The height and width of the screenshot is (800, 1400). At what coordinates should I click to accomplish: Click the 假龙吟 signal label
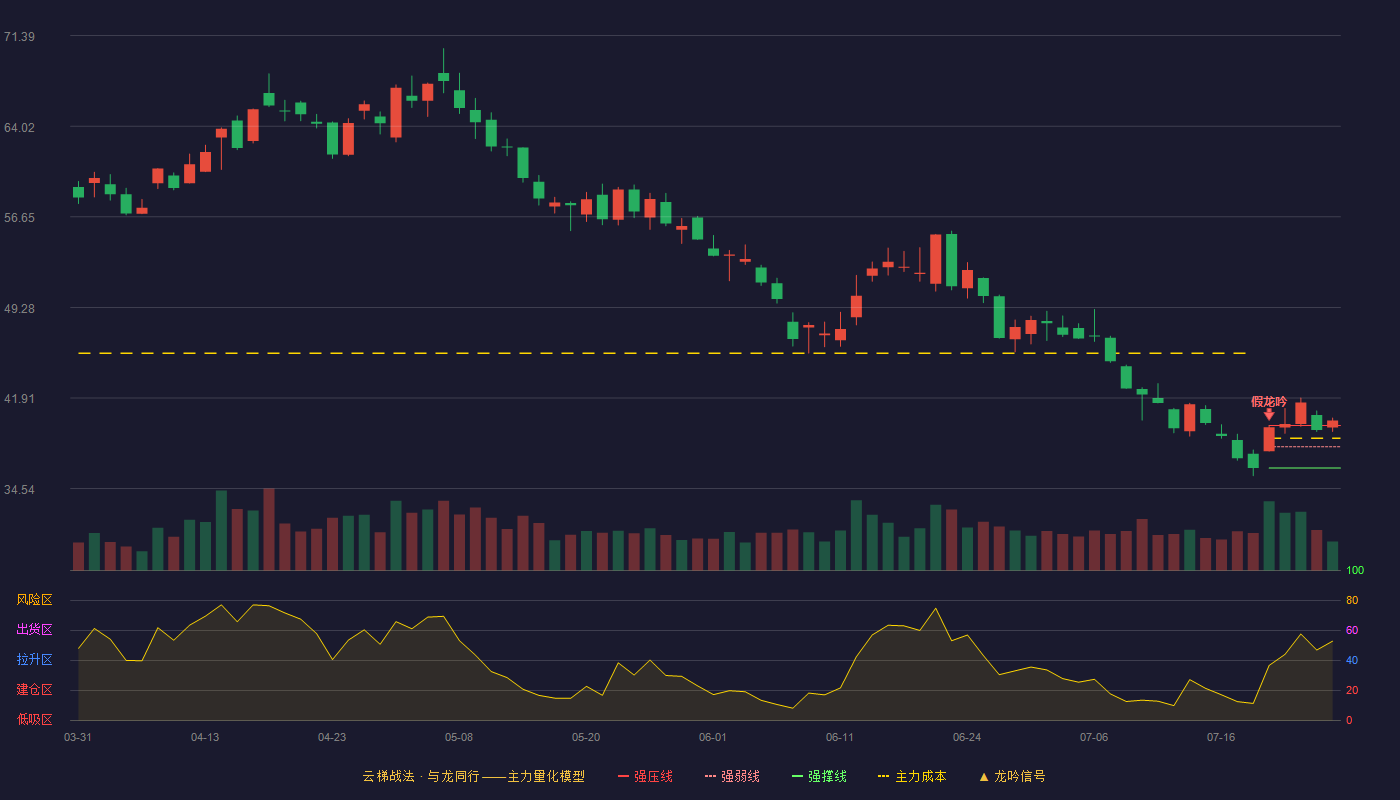(1269, 401)
